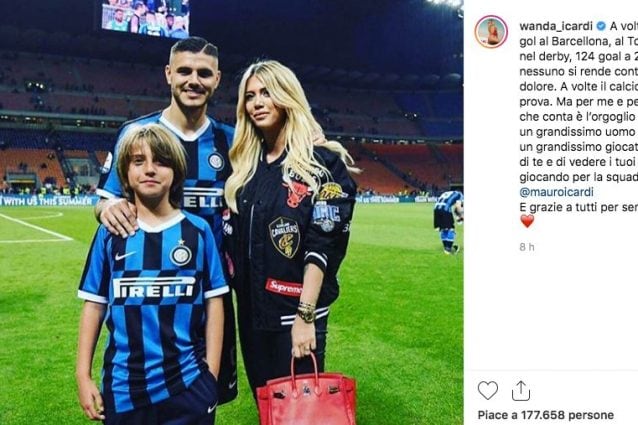Like the post with the heart icon
The width and height of the screenshot is (638, 425).
[487, 390]
